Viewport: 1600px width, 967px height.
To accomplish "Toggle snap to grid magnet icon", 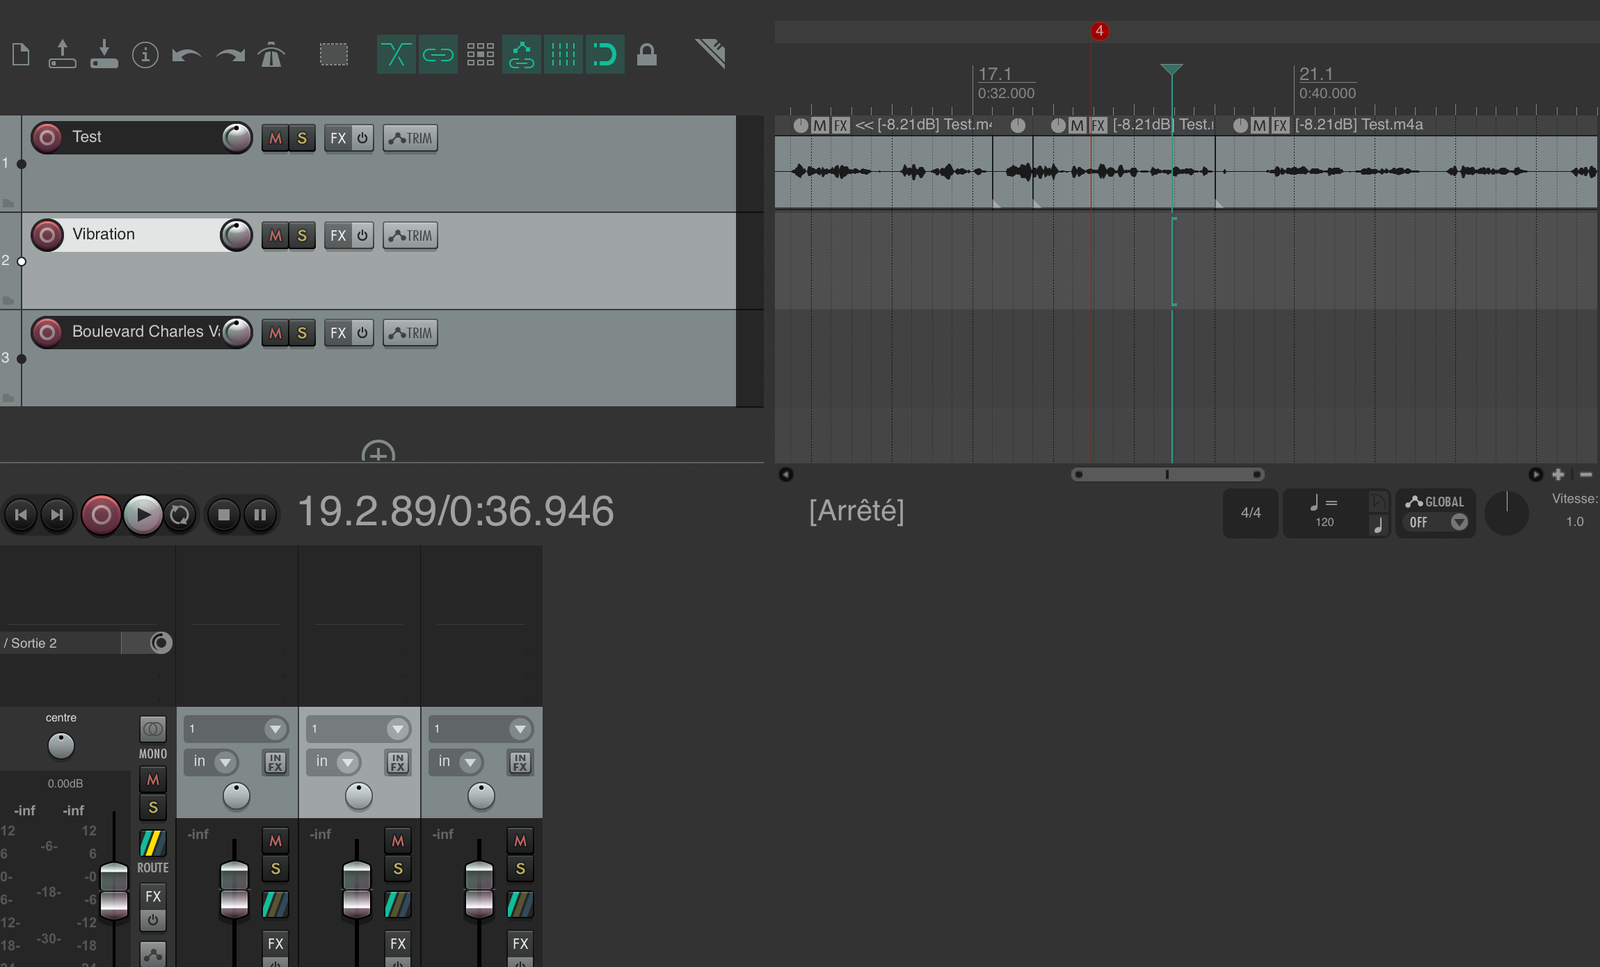I will (604, 55).
